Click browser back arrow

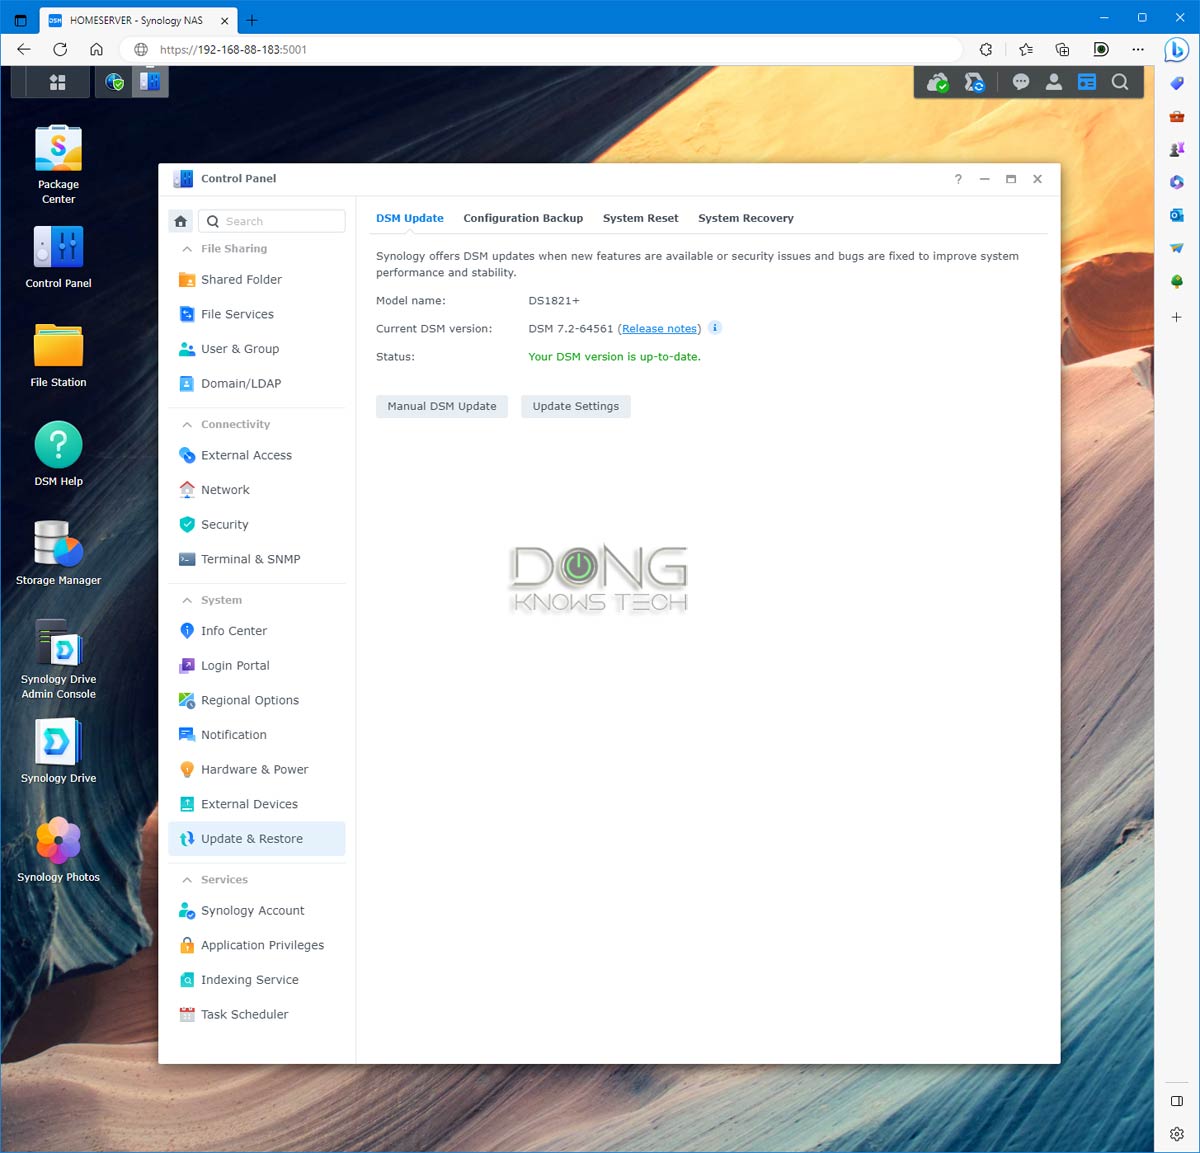[x=24, y=49]
